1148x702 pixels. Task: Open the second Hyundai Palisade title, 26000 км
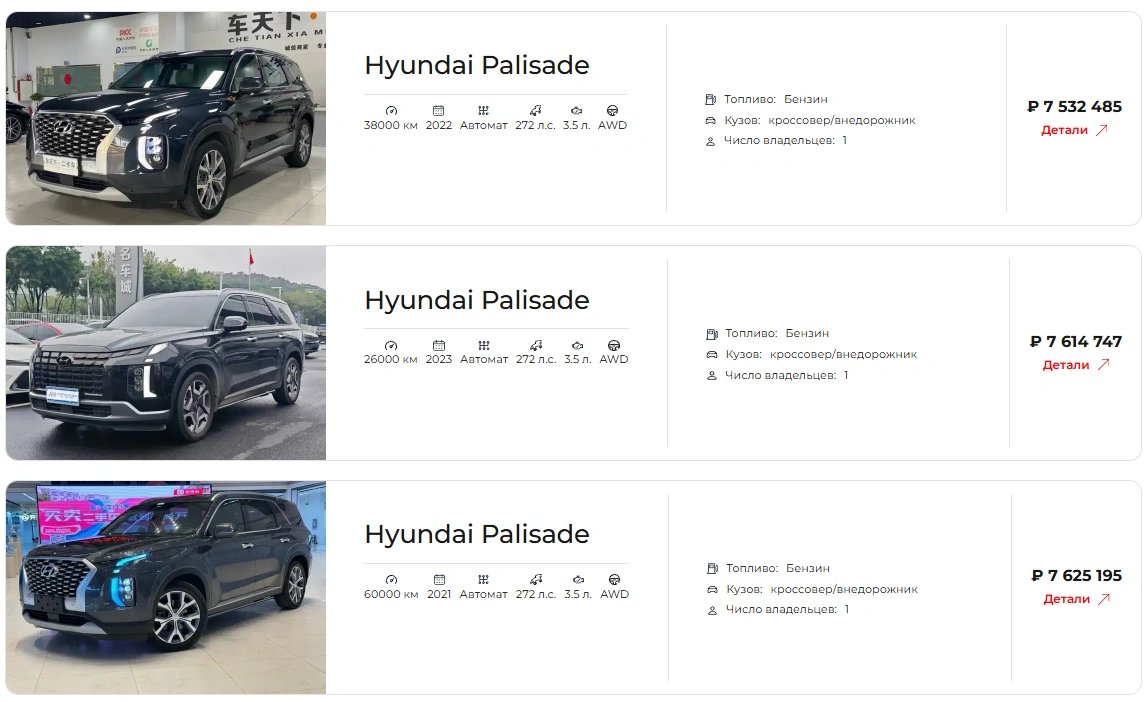pos(477,300)
